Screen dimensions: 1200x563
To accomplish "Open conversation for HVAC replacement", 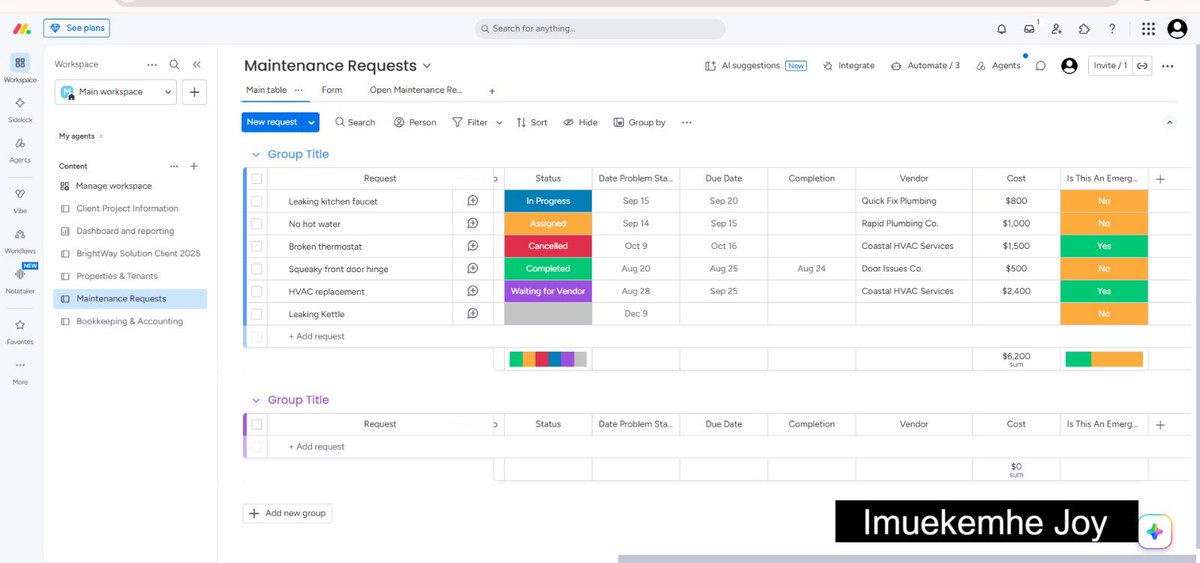I will (x=472, y=291).
